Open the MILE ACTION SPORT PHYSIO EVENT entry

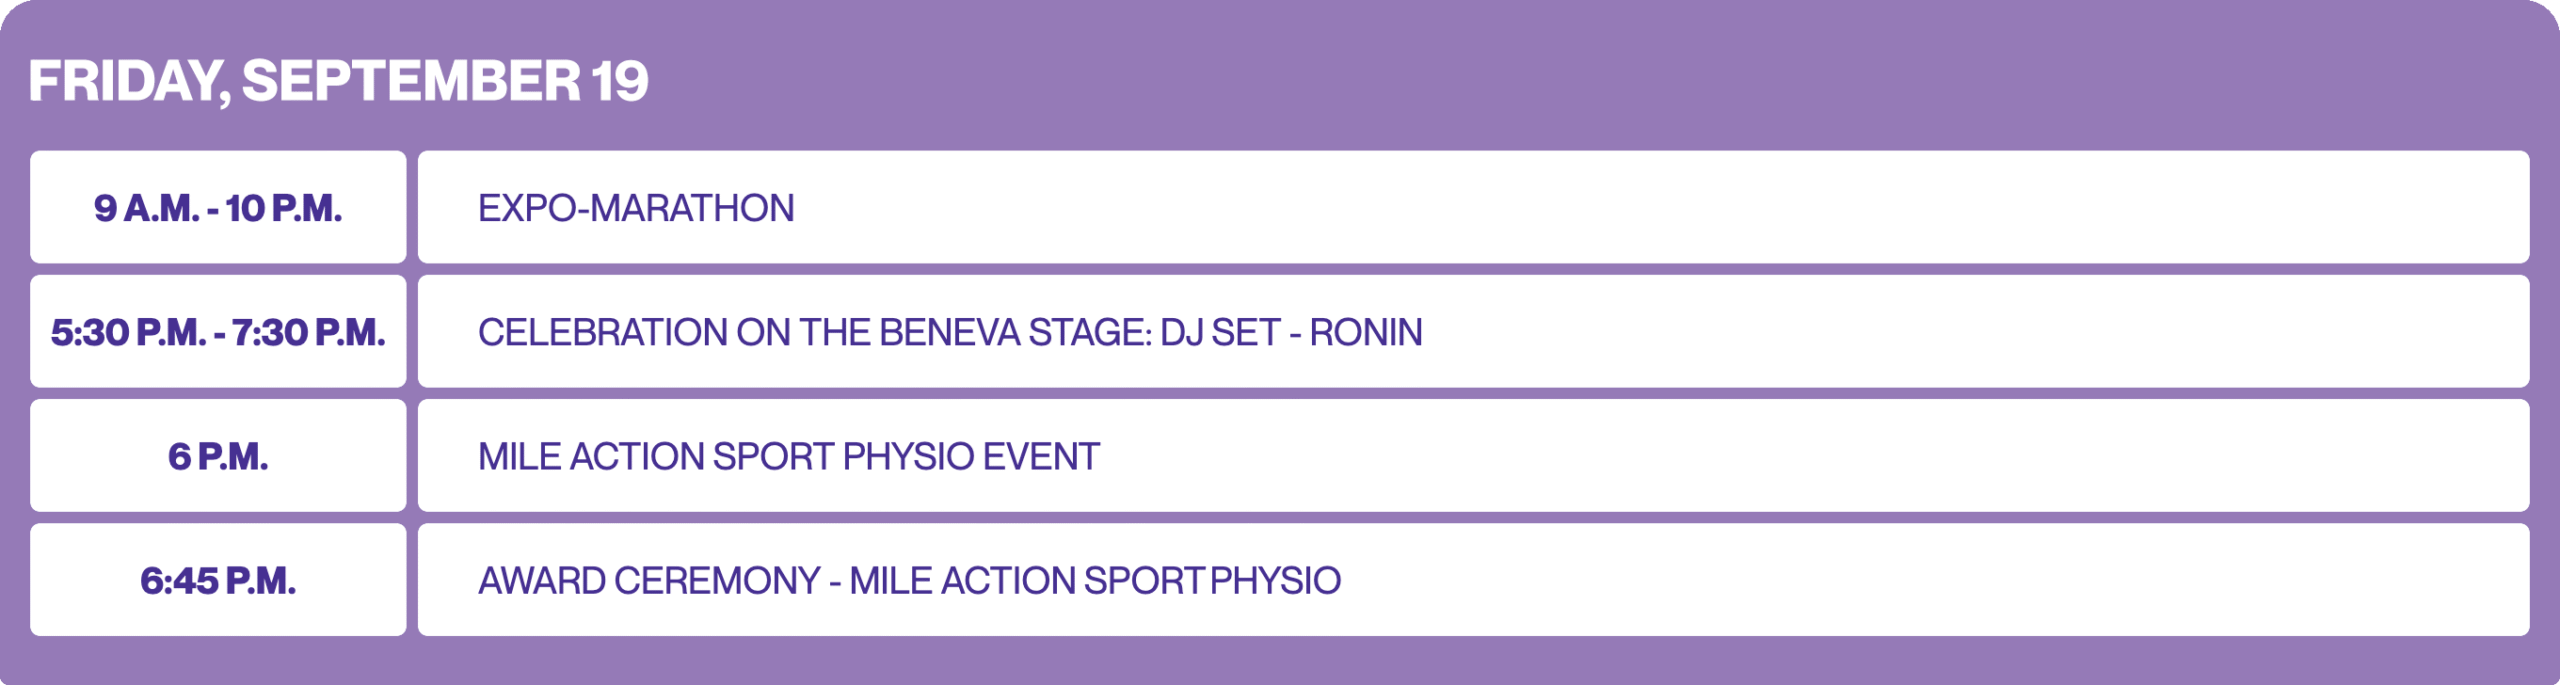point(788,456)
